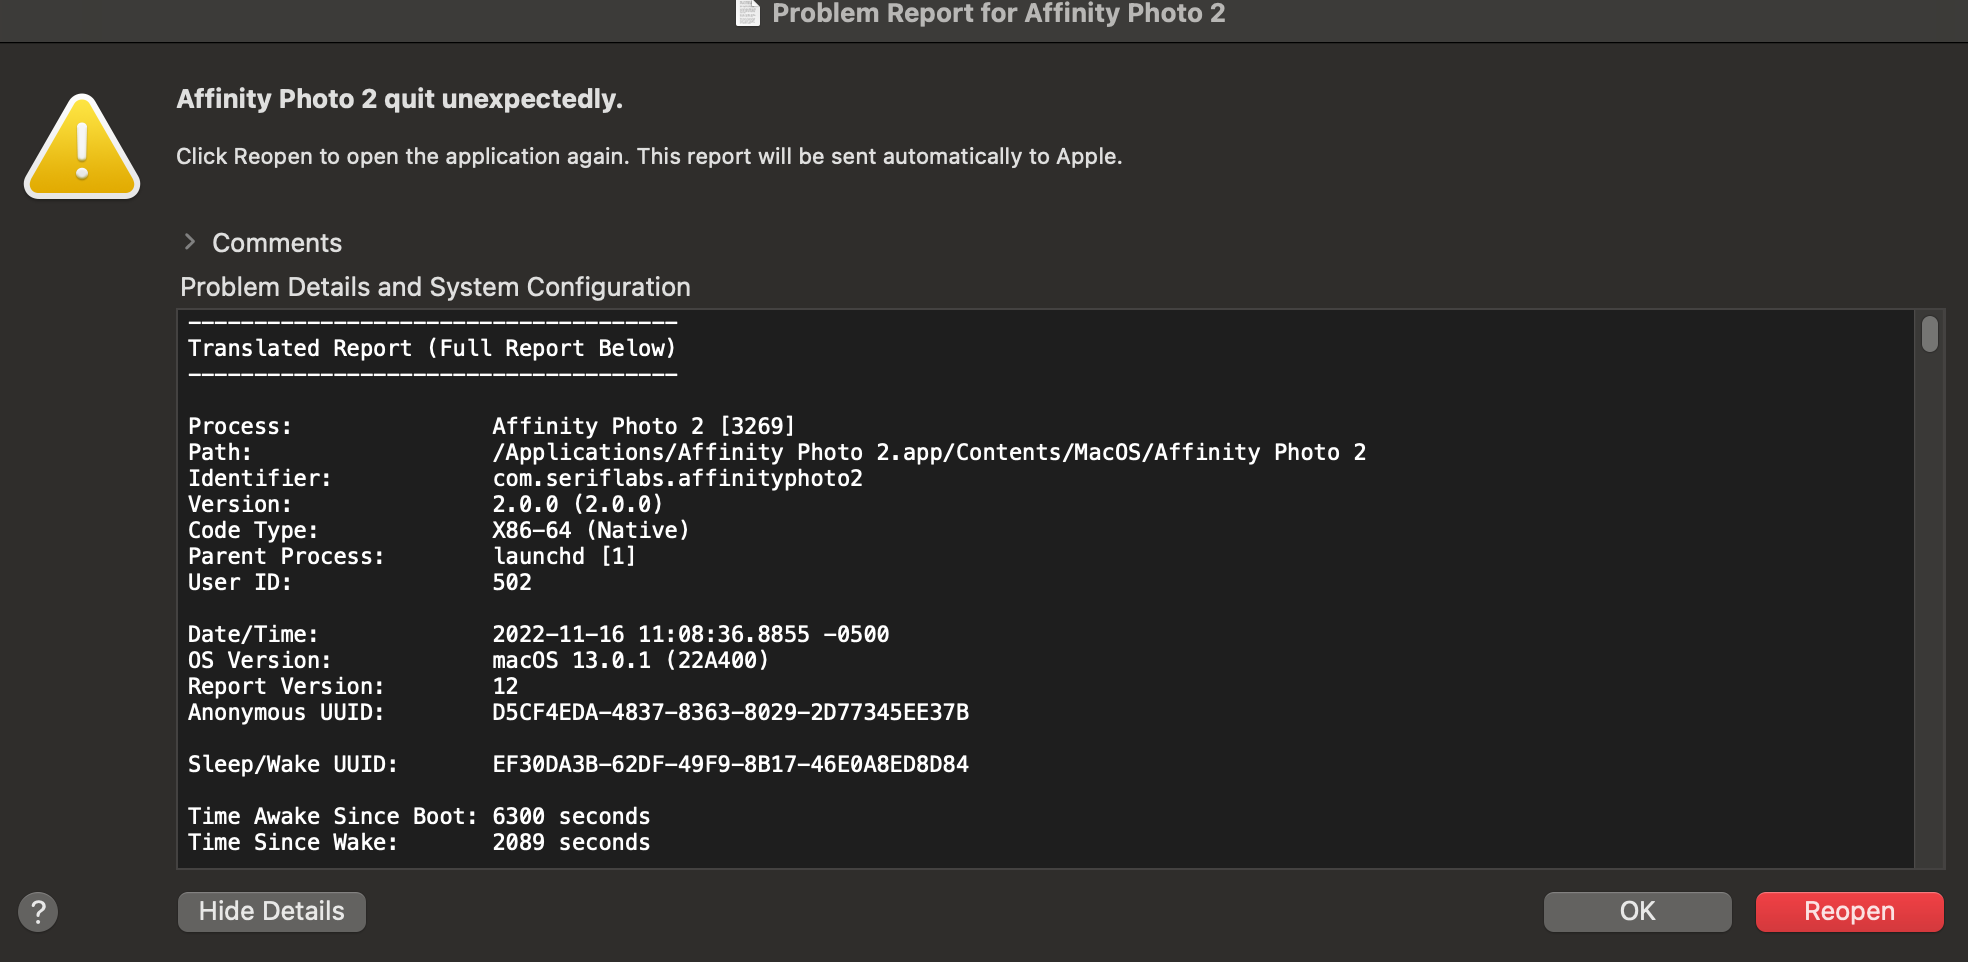Click the document icon in title bar
The width and height of the screenshot is (1968, 962).
[748, 13]
